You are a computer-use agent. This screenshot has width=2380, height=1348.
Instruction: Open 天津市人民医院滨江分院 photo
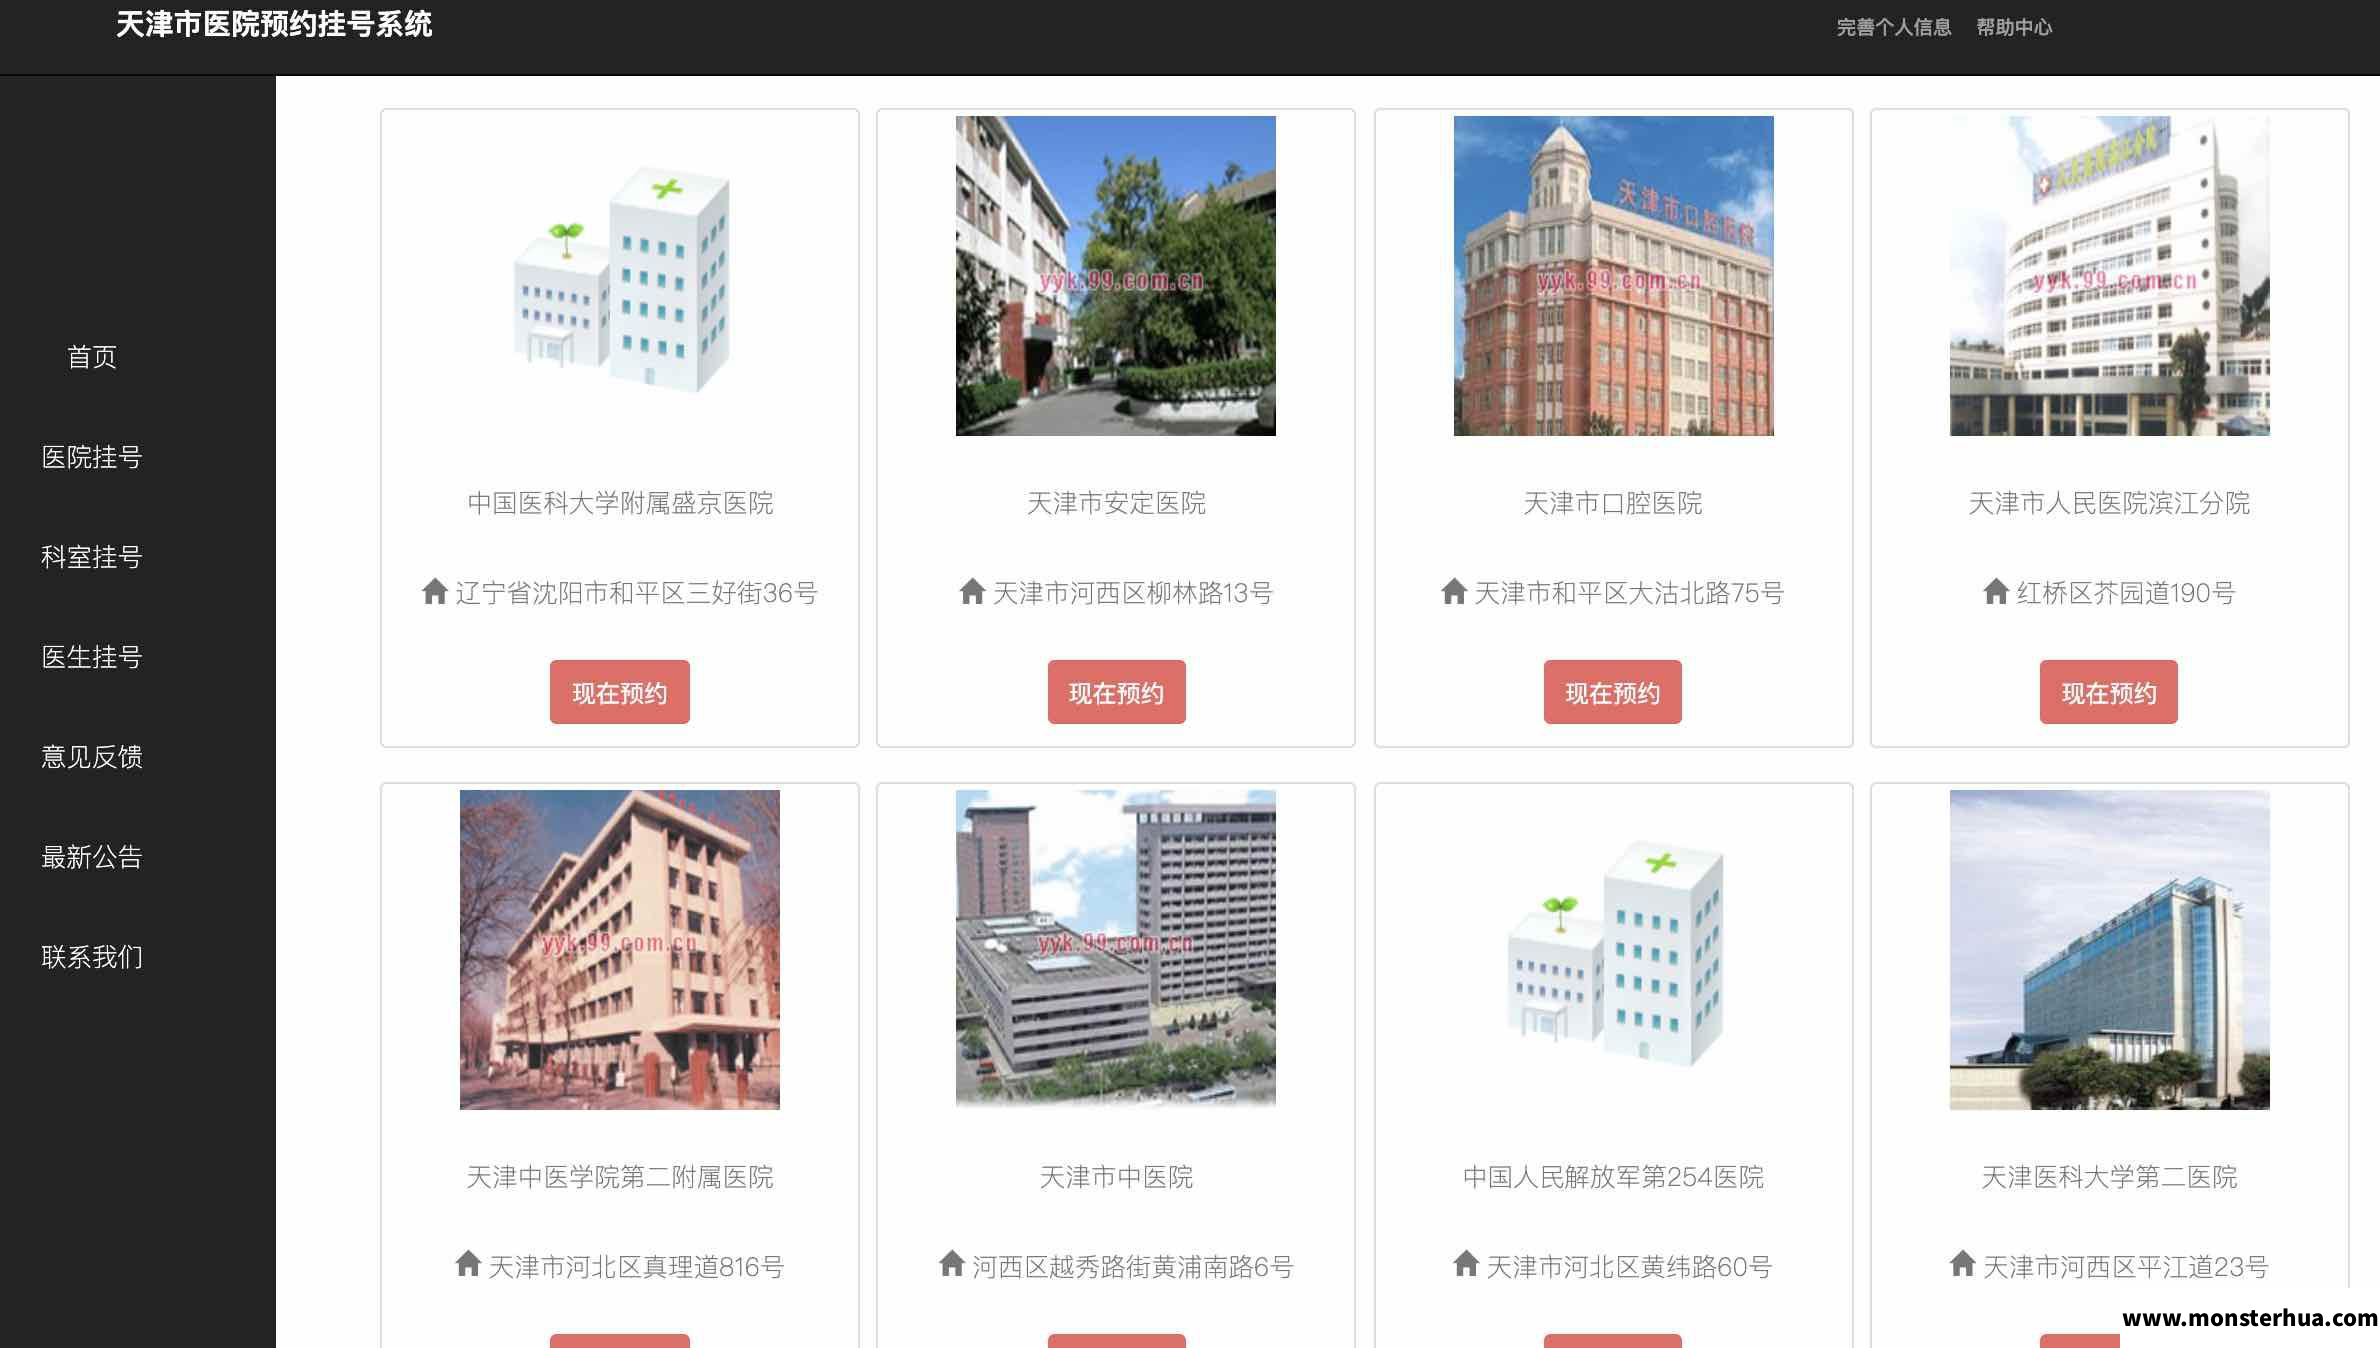click(x=2110, y=276)
